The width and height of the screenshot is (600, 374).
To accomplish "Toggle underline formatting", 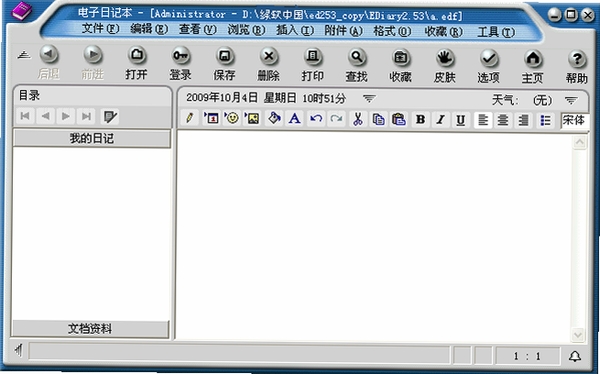I will point(461,120).
